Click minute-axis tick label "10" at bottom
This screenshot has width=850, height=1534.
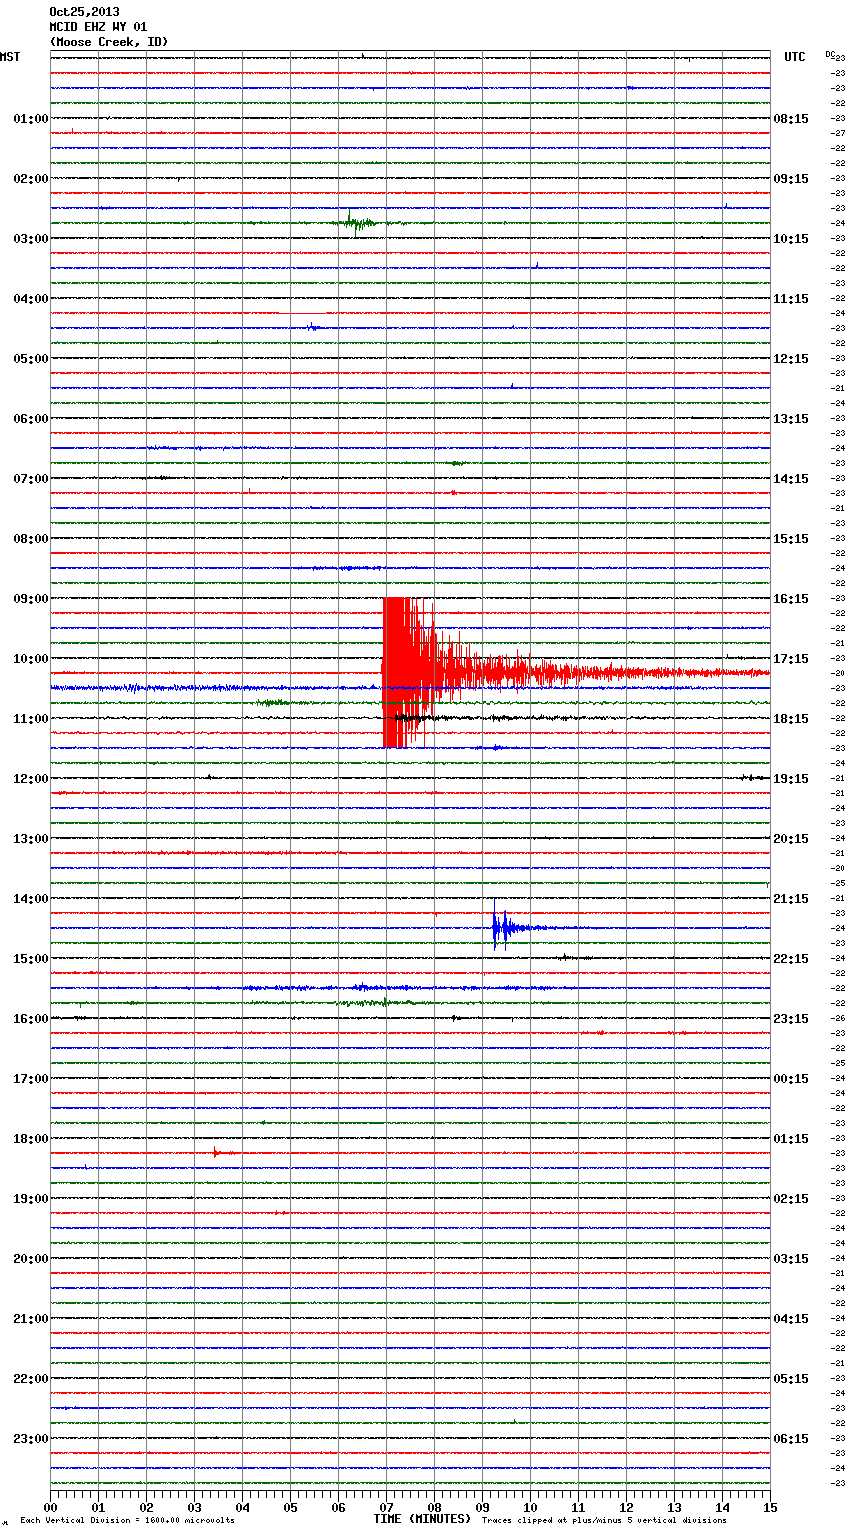click(x=530, y=1507)
